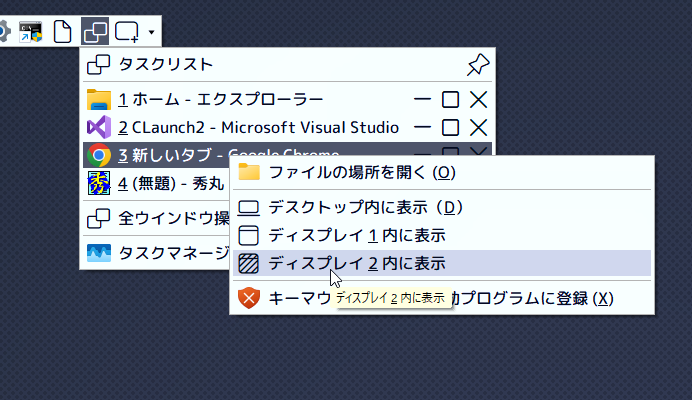Image resolution: width=692 pixels, height=400 pixels.
Task: Click the red shield X icon
Action: click(248, 298)
